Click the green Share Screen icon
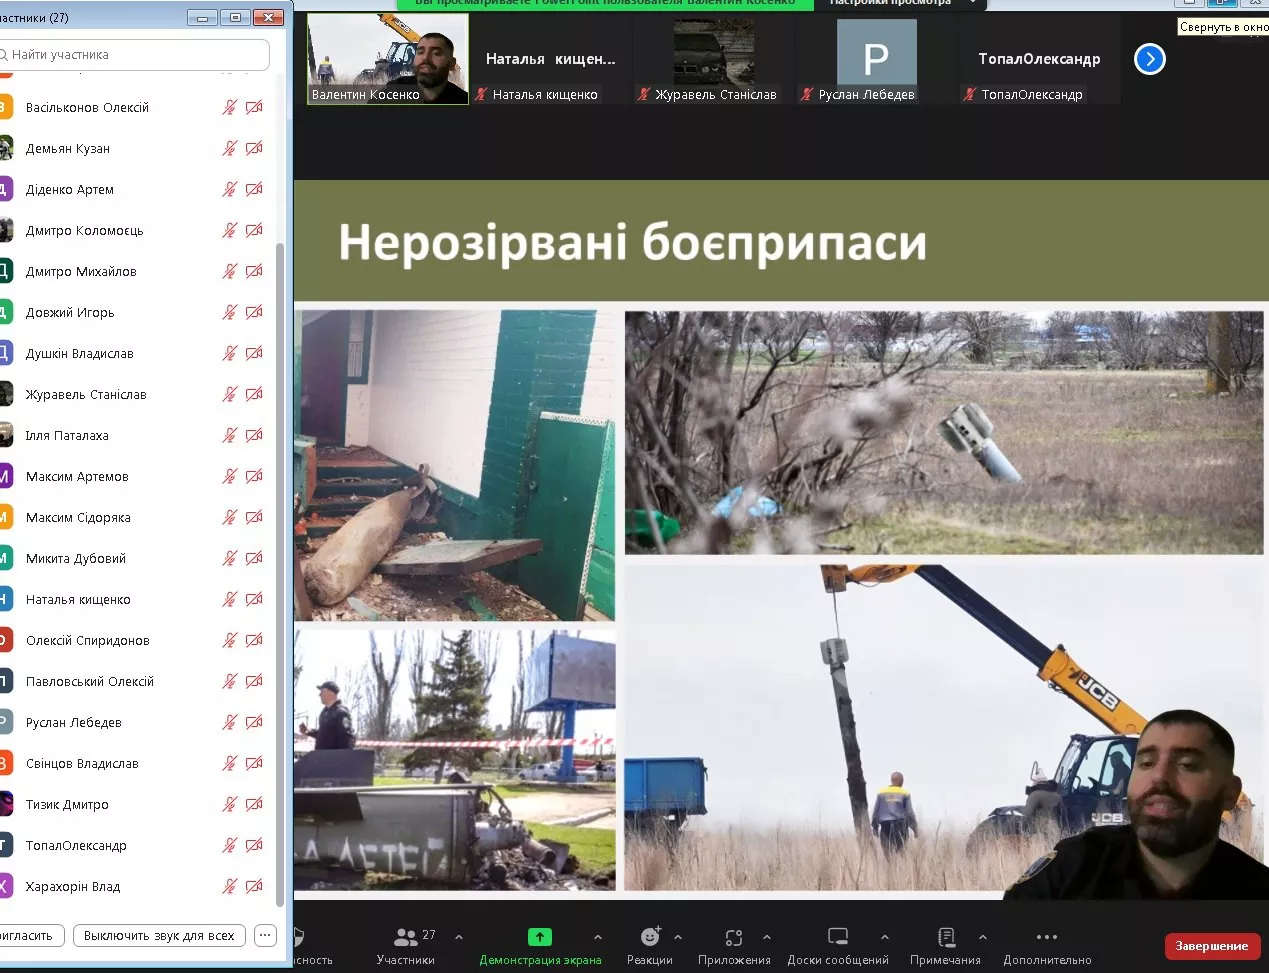 click(539, 937)
